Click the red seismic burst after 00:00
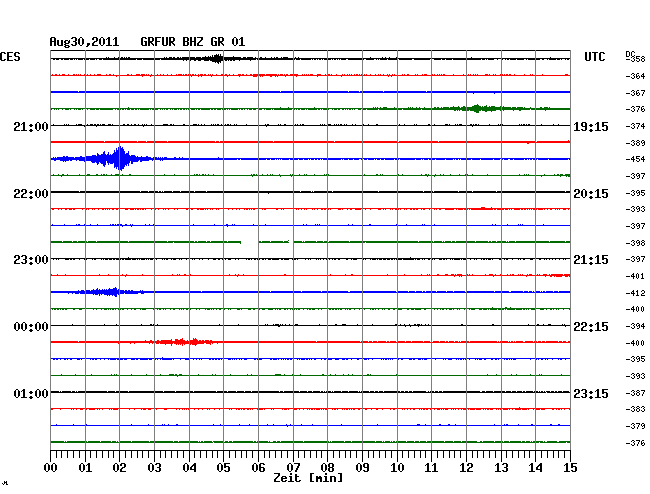The width and height of the screenshot is (650, 494). pyautogui.click(x=182, y=342)
